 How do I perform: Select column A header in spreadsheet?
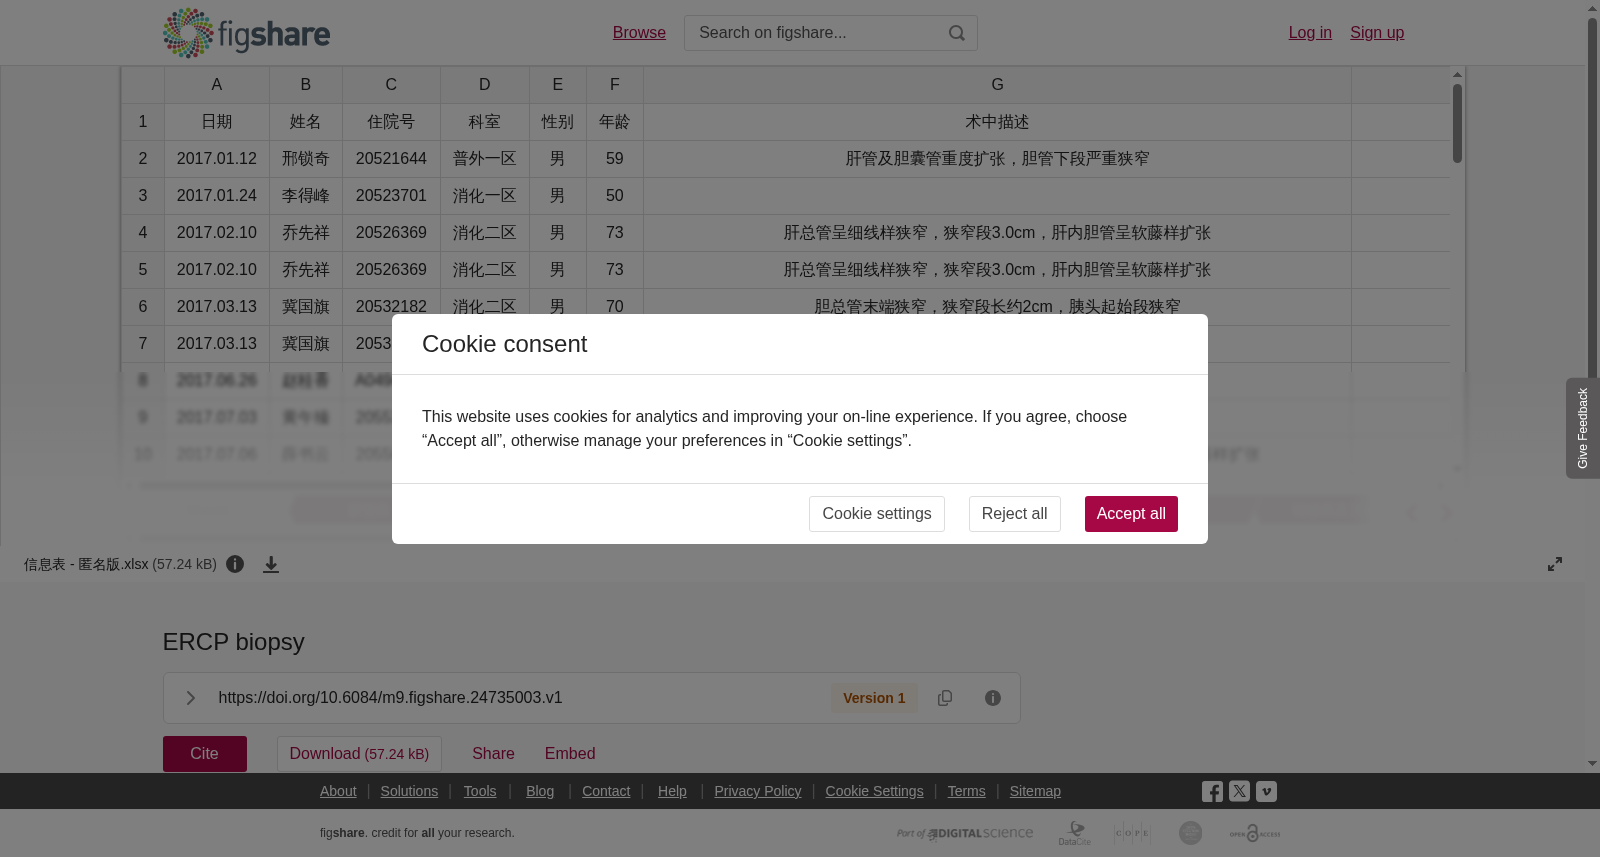coord(217,85)
